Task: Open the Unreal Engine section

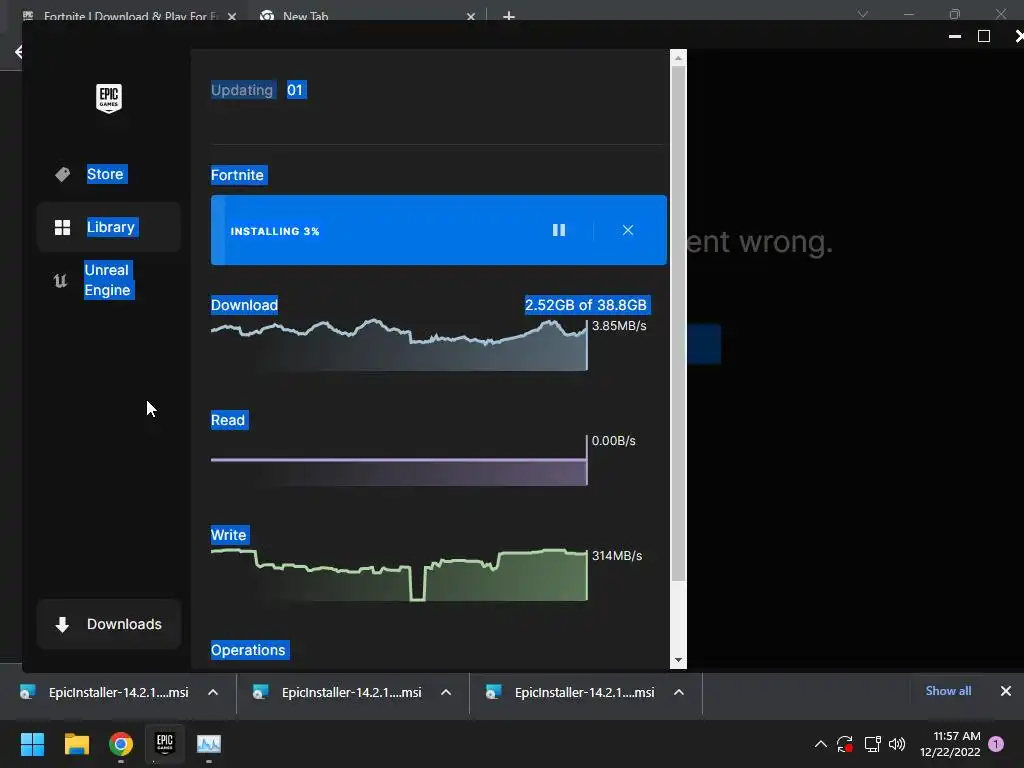Action: coord(108,280)
